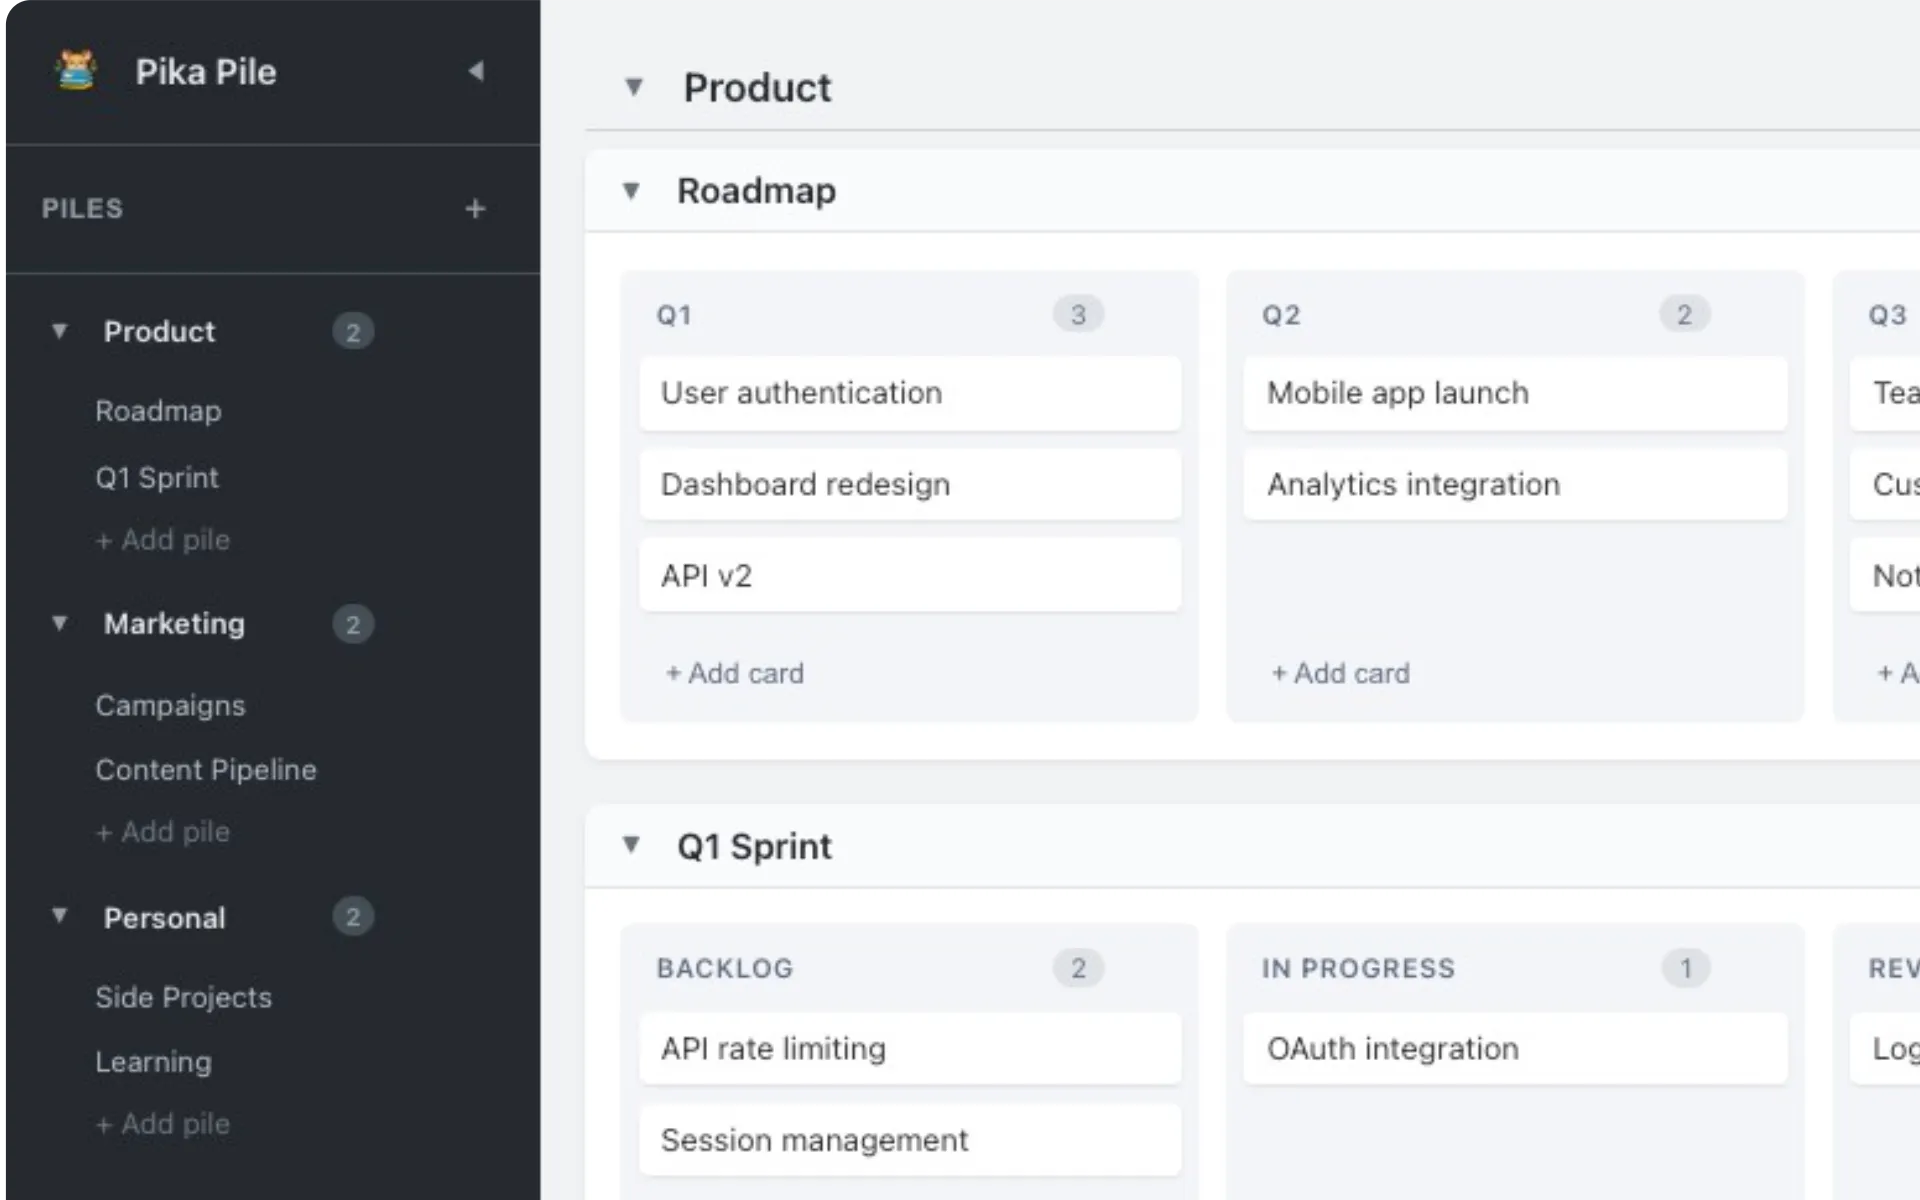Click the plus icon next to PILES
Image resolution: width=1920 pixels, height=1200 pixels.
coord(476,208)
